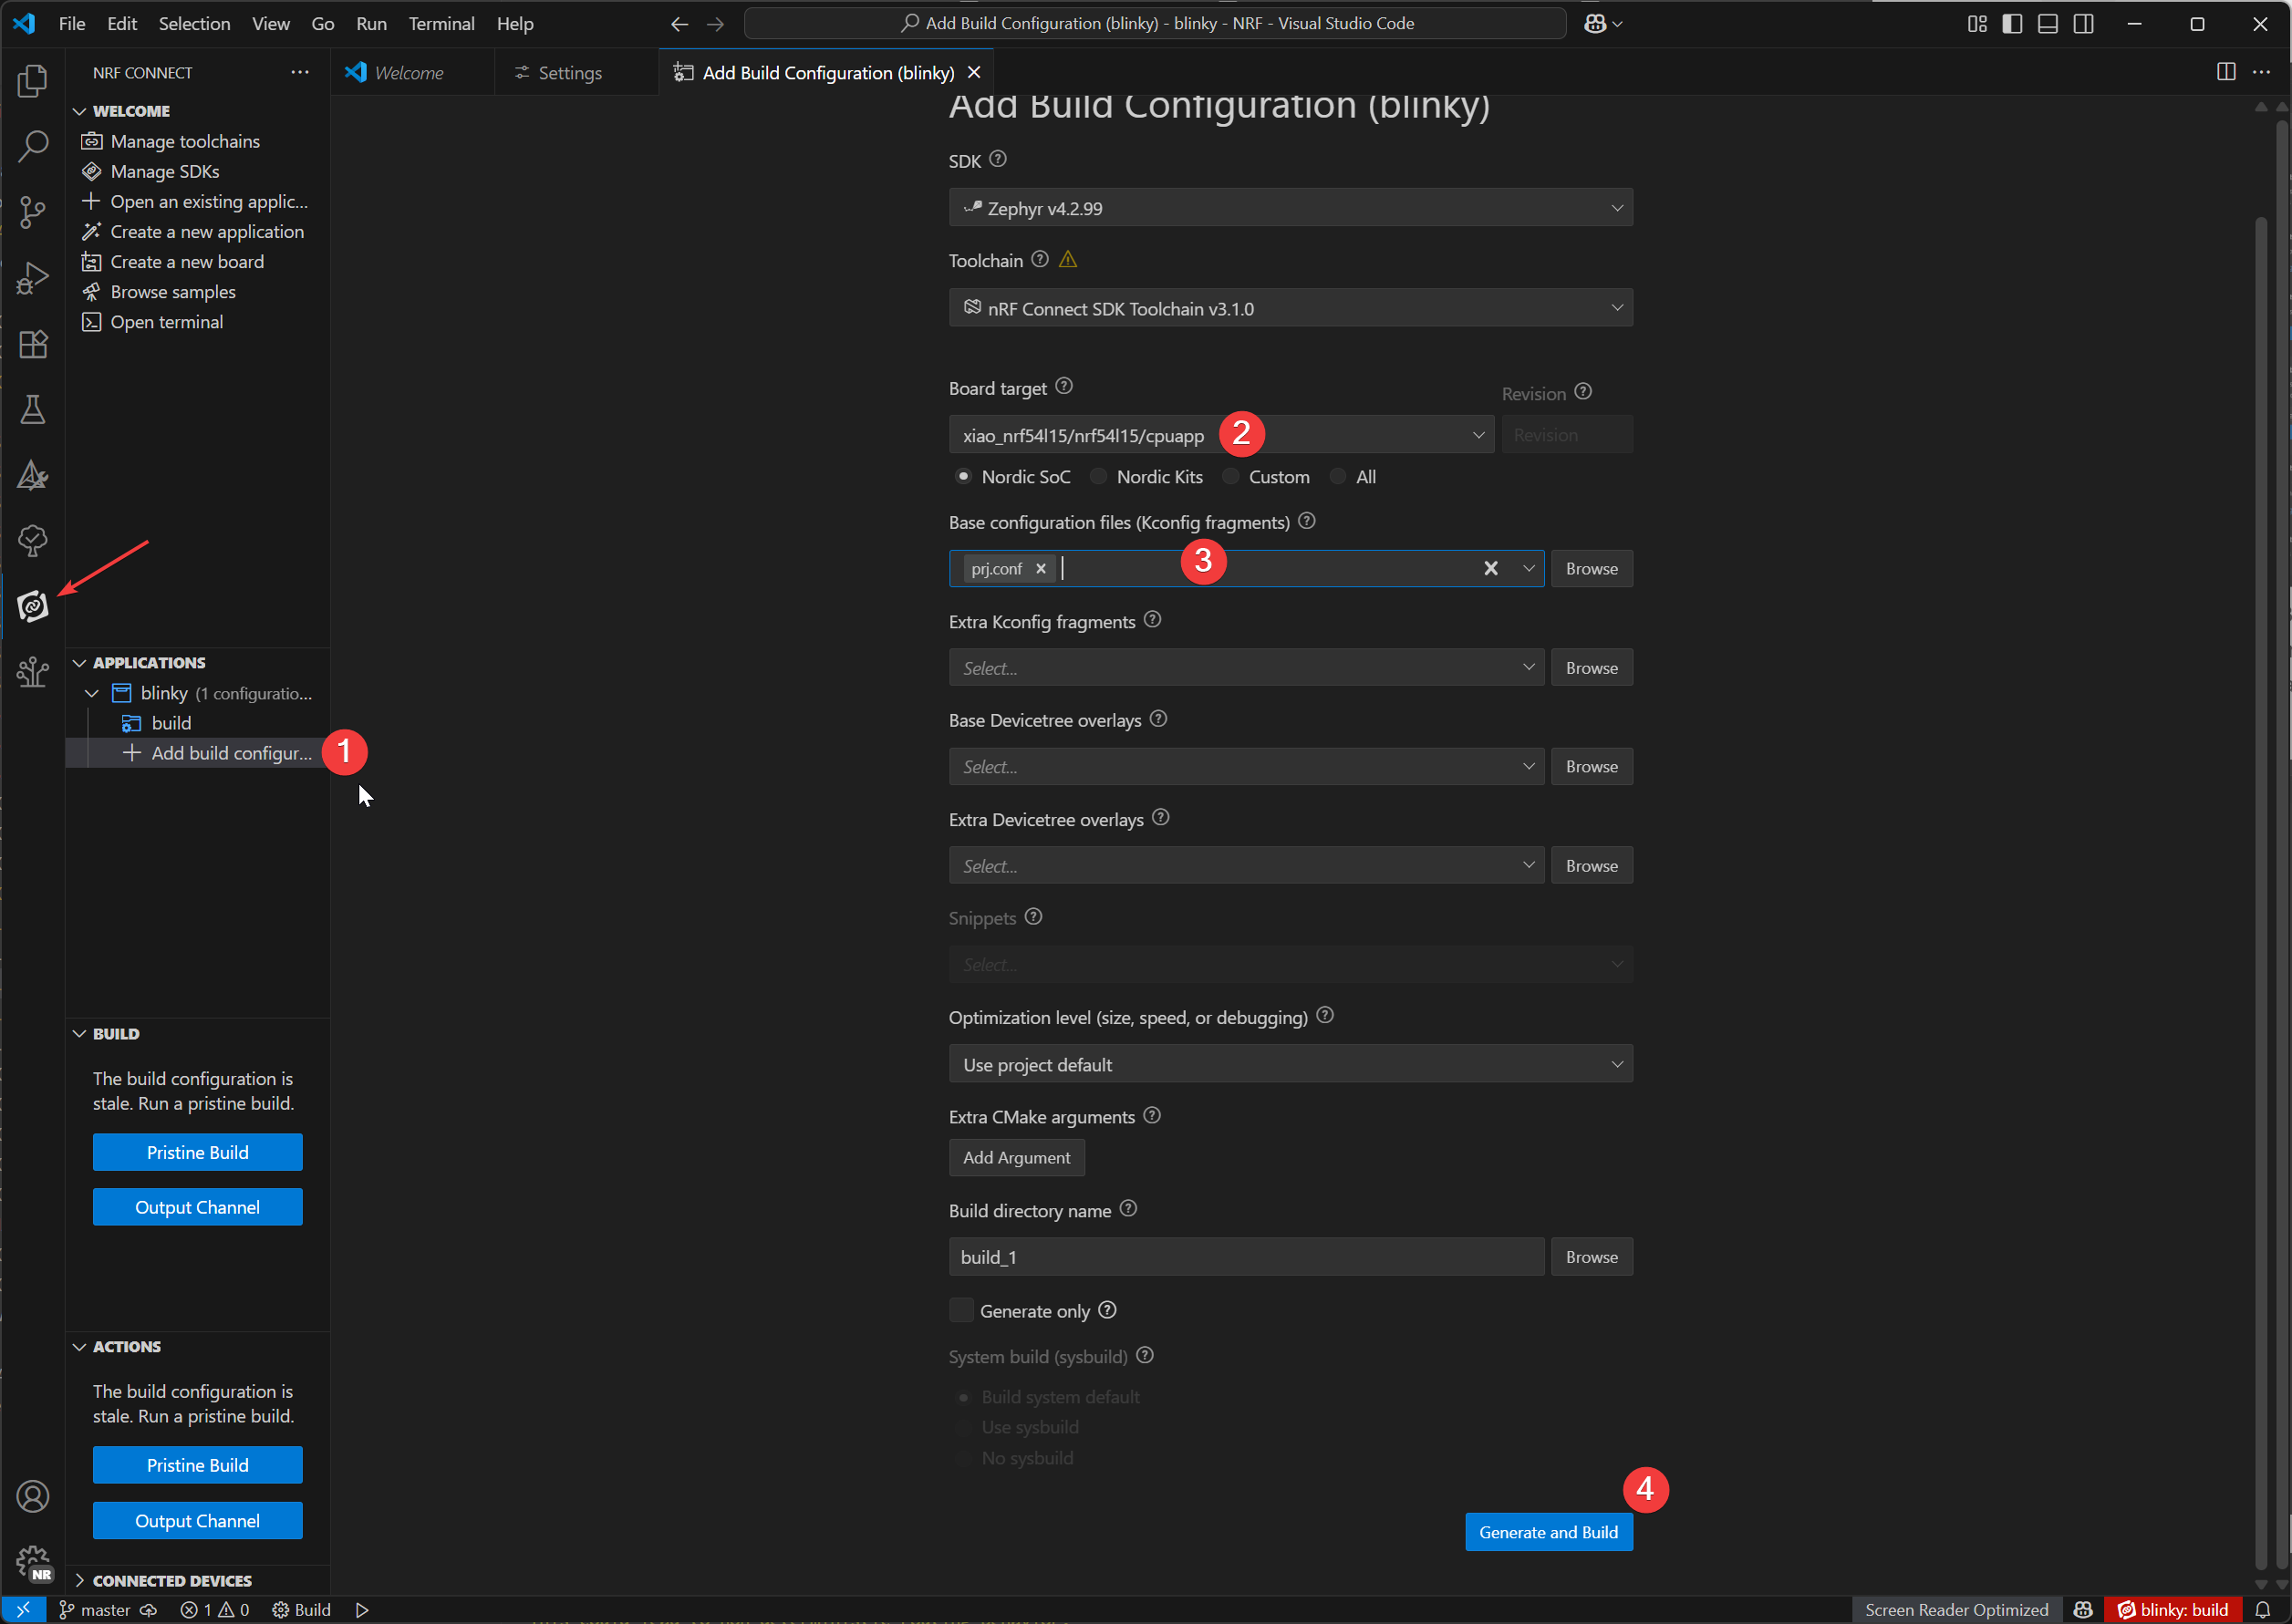Open the Selection menu
Screen dimensions: 2292x1624
click(x=194, y=23)
